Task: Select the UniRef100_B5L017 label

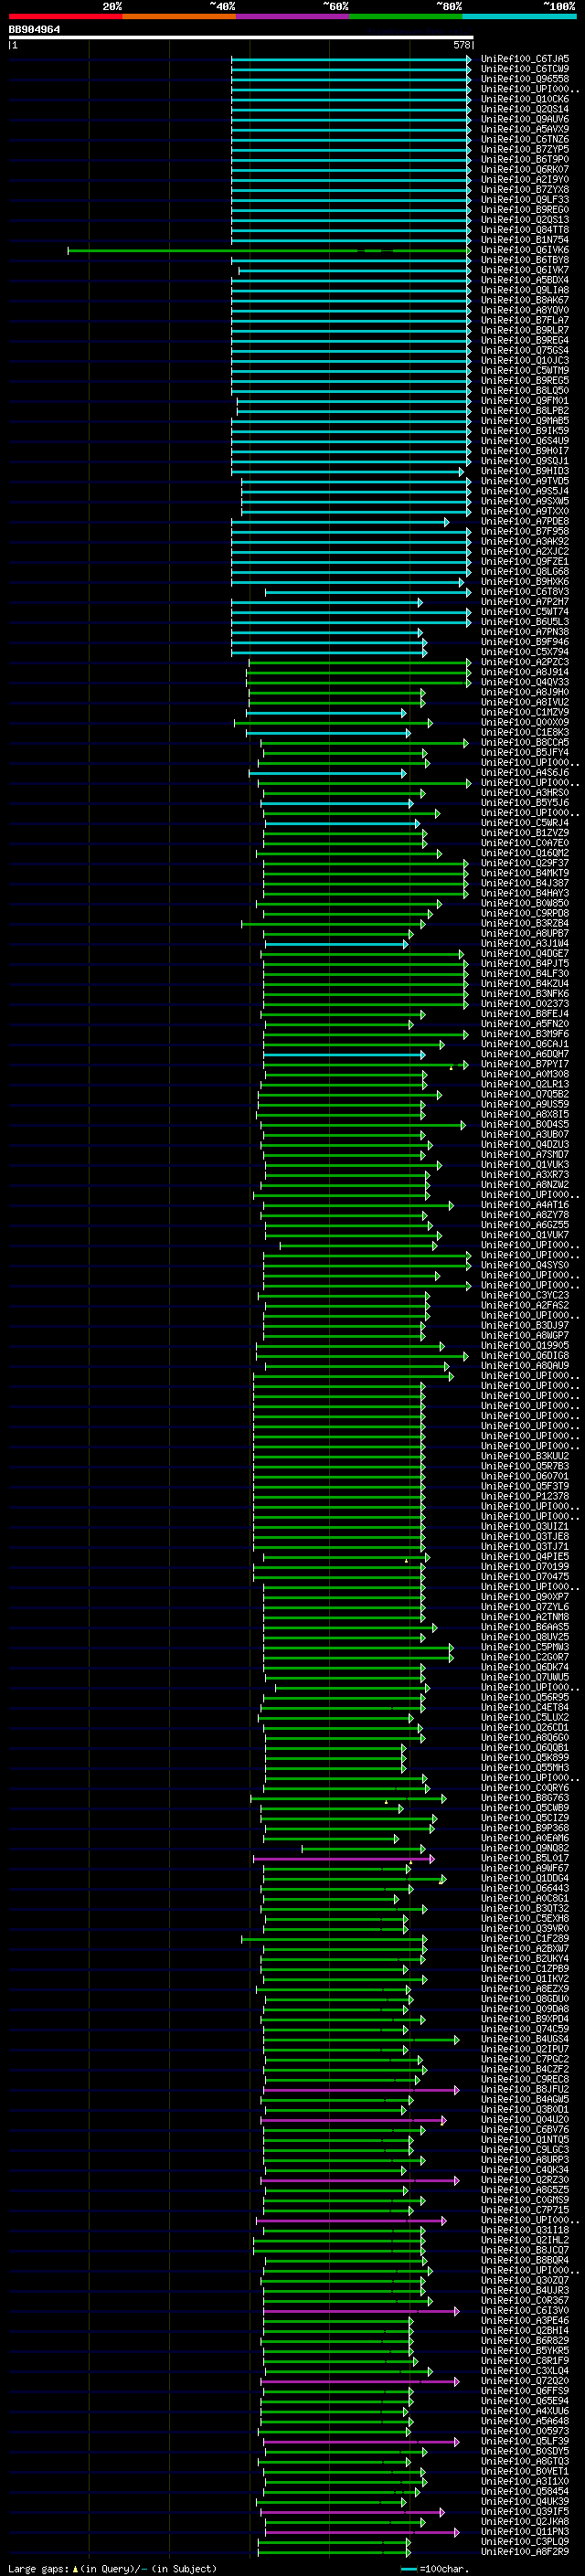Action: pos(525,1858)
